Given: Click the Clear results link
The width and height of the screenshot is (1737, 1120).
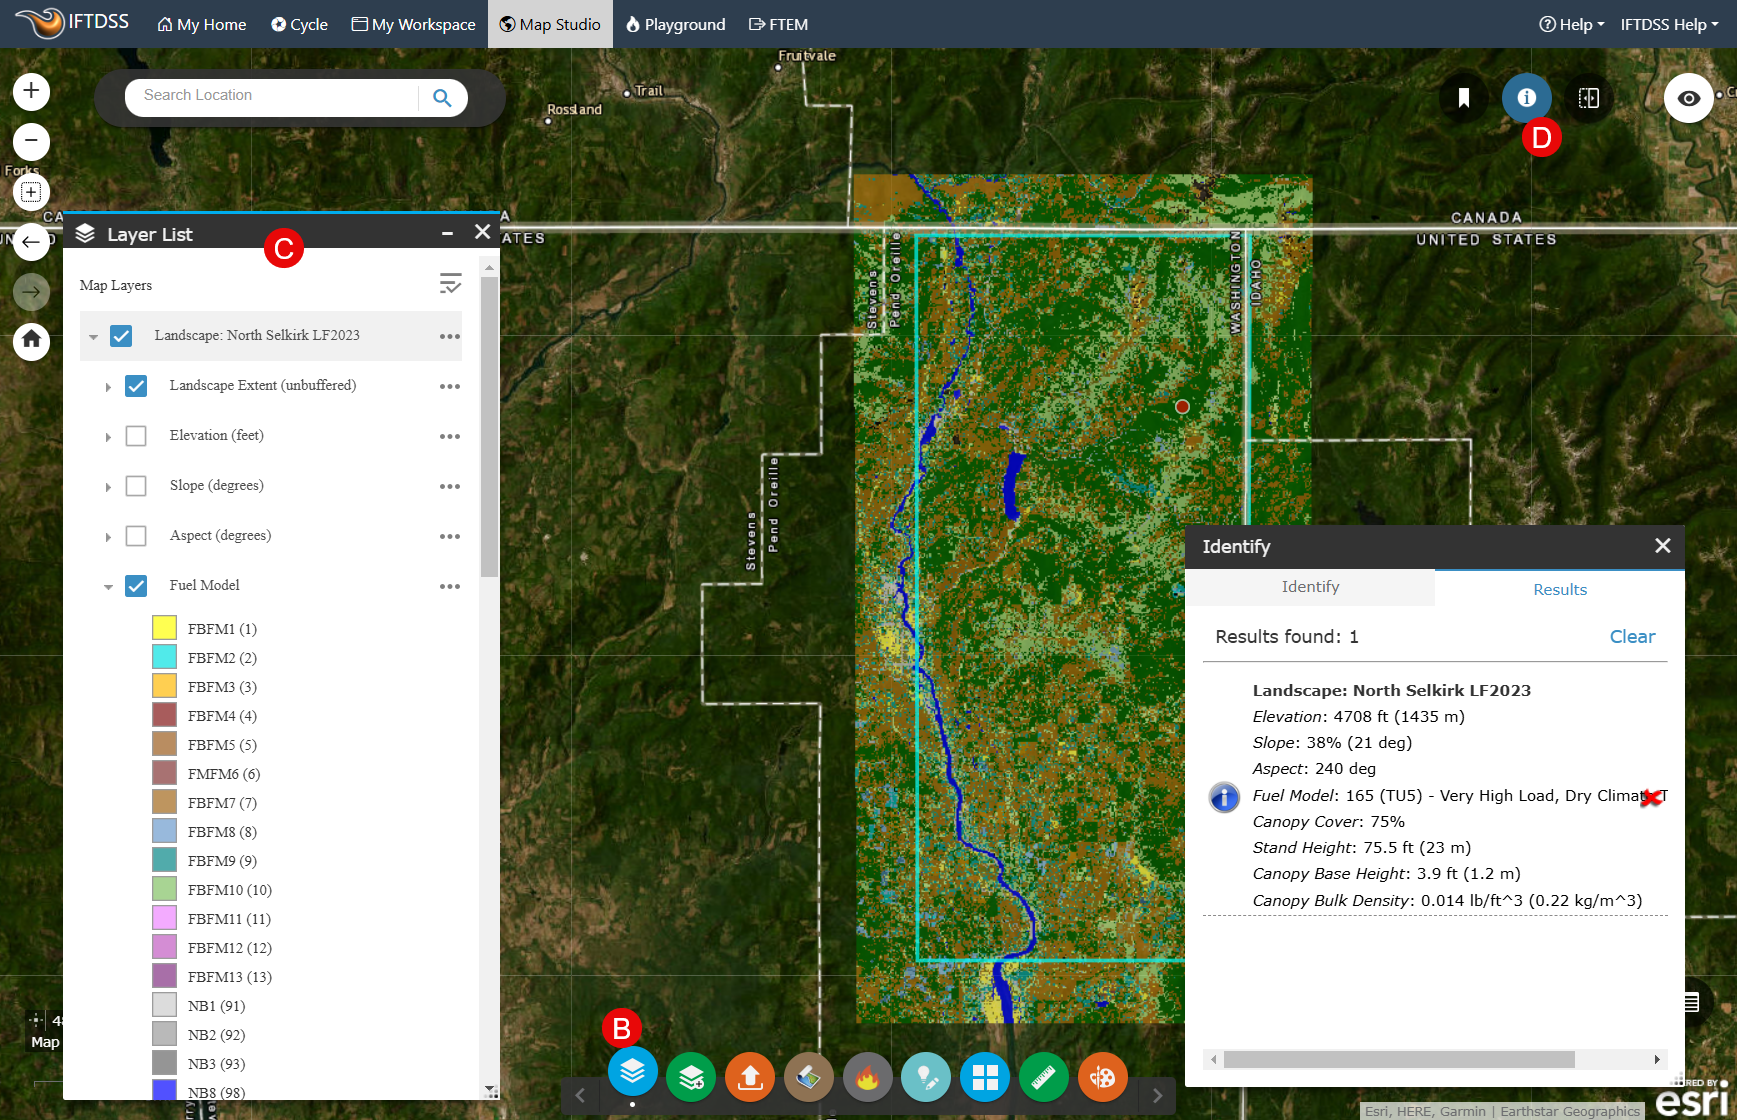Looking at the screenshot, I should pyautogui.click(x=1632, y=636).
